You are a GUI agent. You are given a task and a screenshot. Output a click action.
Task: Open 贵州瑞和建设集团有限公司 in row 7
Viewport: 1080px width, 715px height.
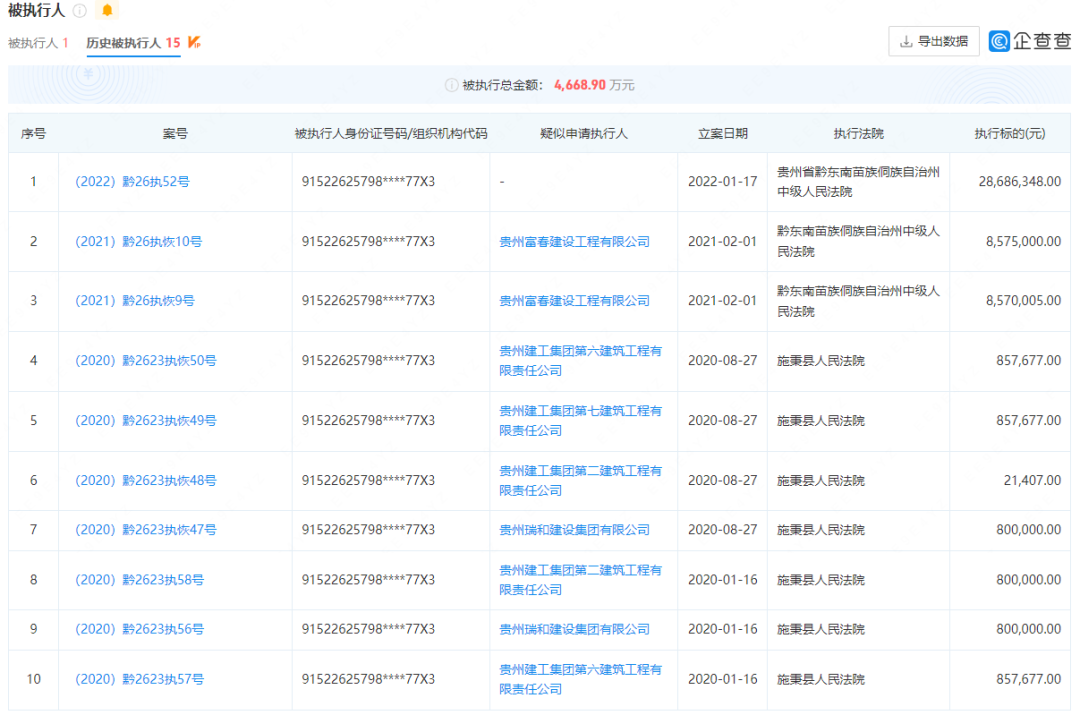[574, 530]
